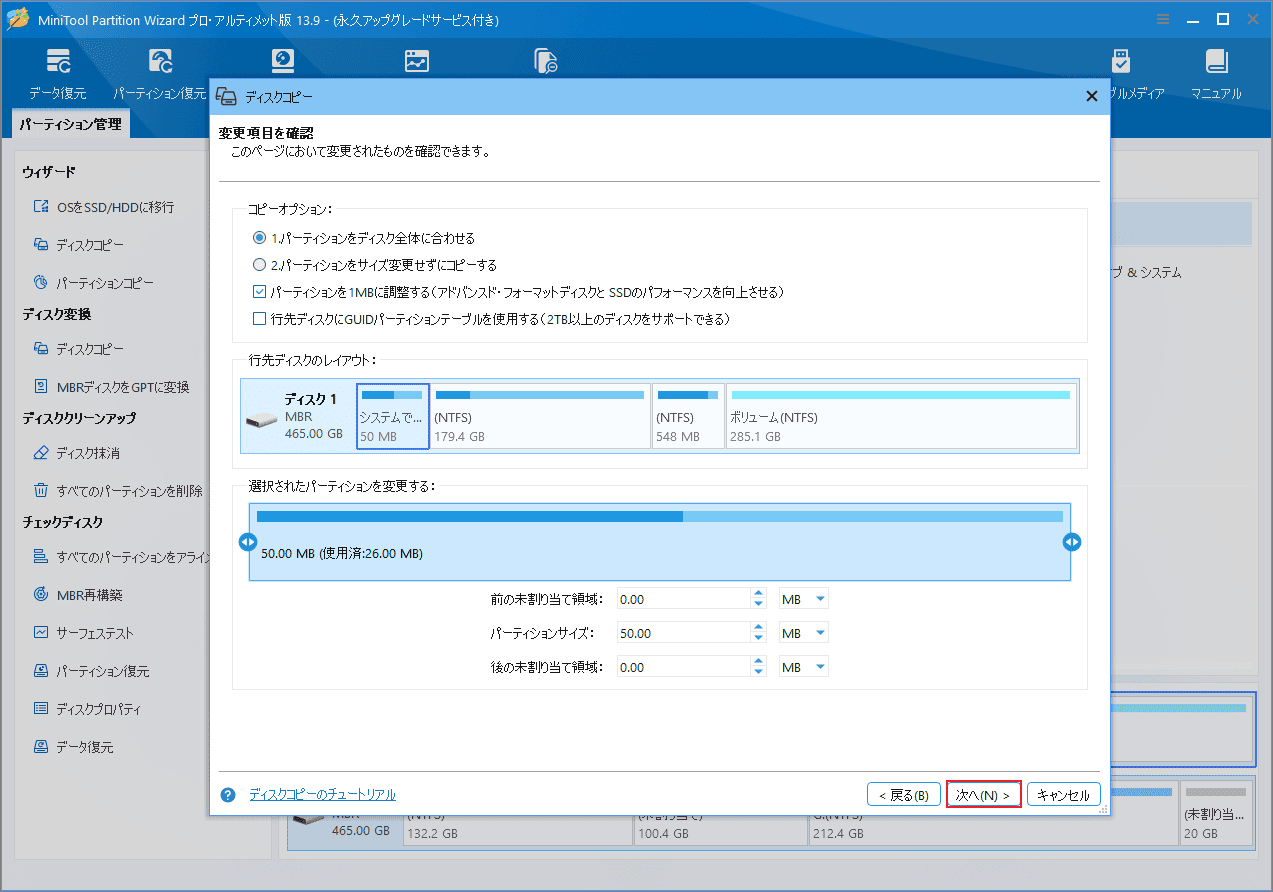Click the hamburger menu icon in title bar
This screenshot has width=1273, height=892.
1162,19
